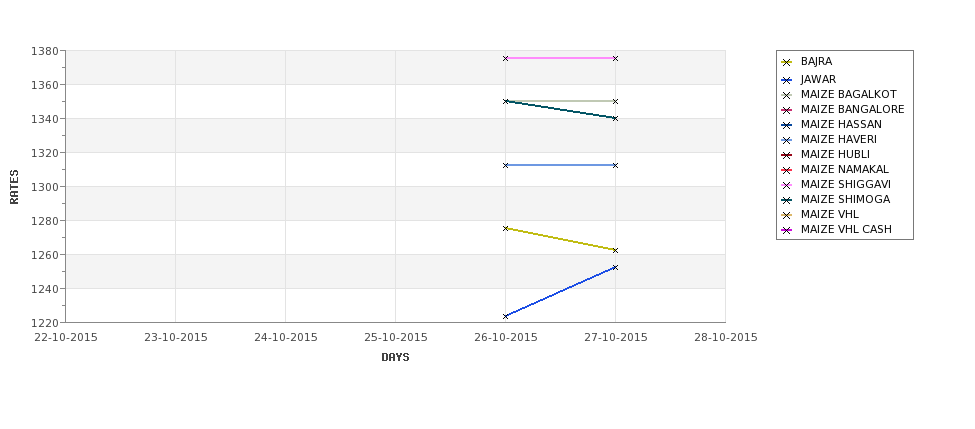The height and width of the screenshot is (429, 975).
Task: Click the pink line data point on 27-10-2015
Action: coord(616,58)
